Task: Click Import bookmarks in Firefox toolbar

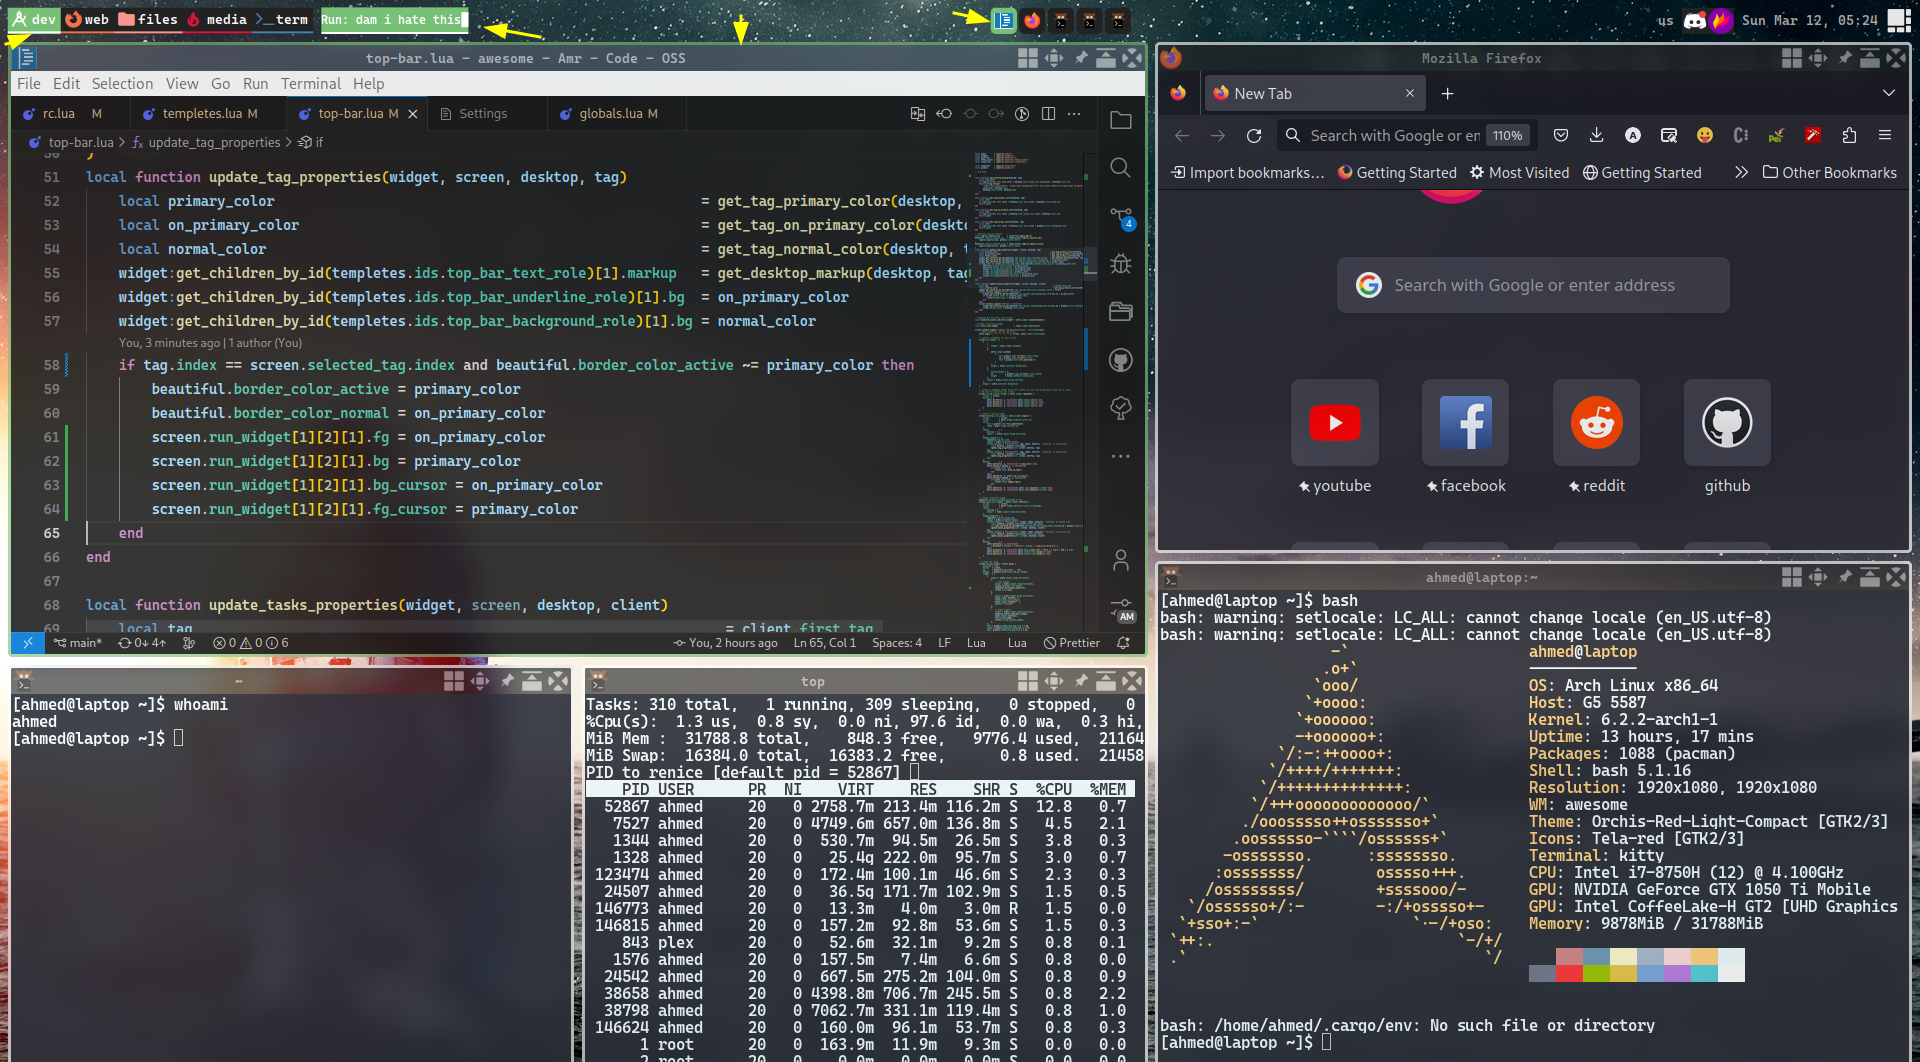Action: tap(1247, 172)
